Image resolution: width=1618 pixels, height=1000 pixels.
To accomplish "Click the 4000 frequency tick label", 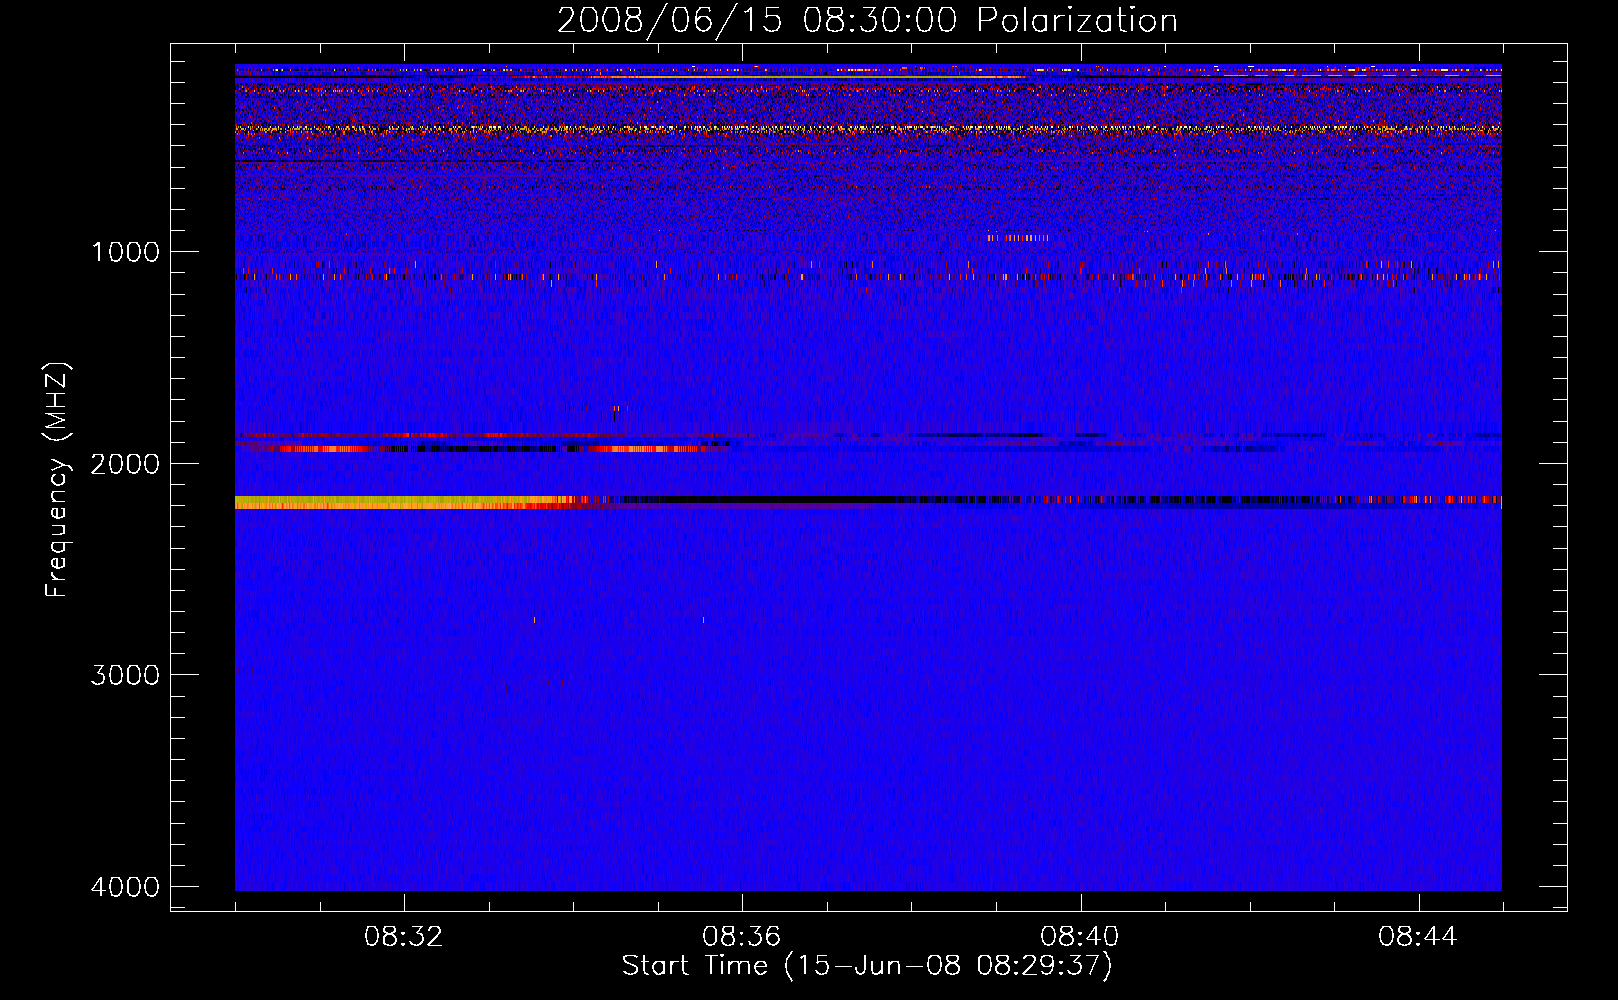I will click(x=125, y=887).
